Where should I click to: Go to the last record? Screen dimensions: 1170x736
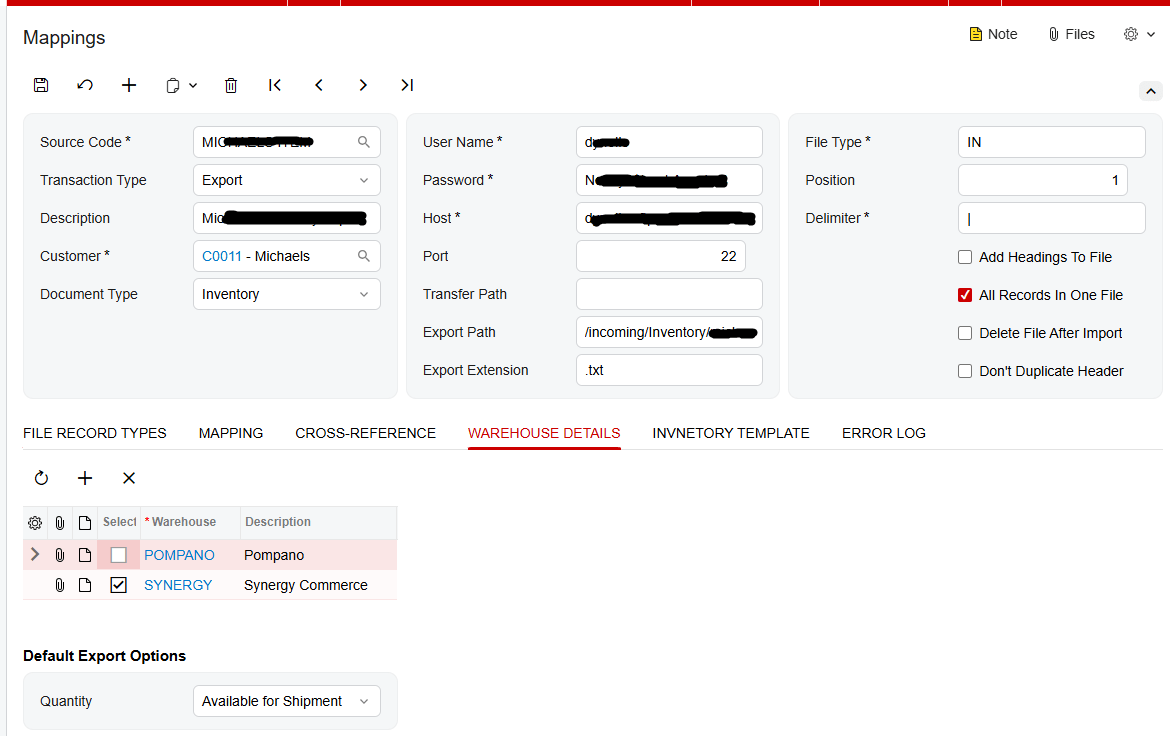point(407,85)
